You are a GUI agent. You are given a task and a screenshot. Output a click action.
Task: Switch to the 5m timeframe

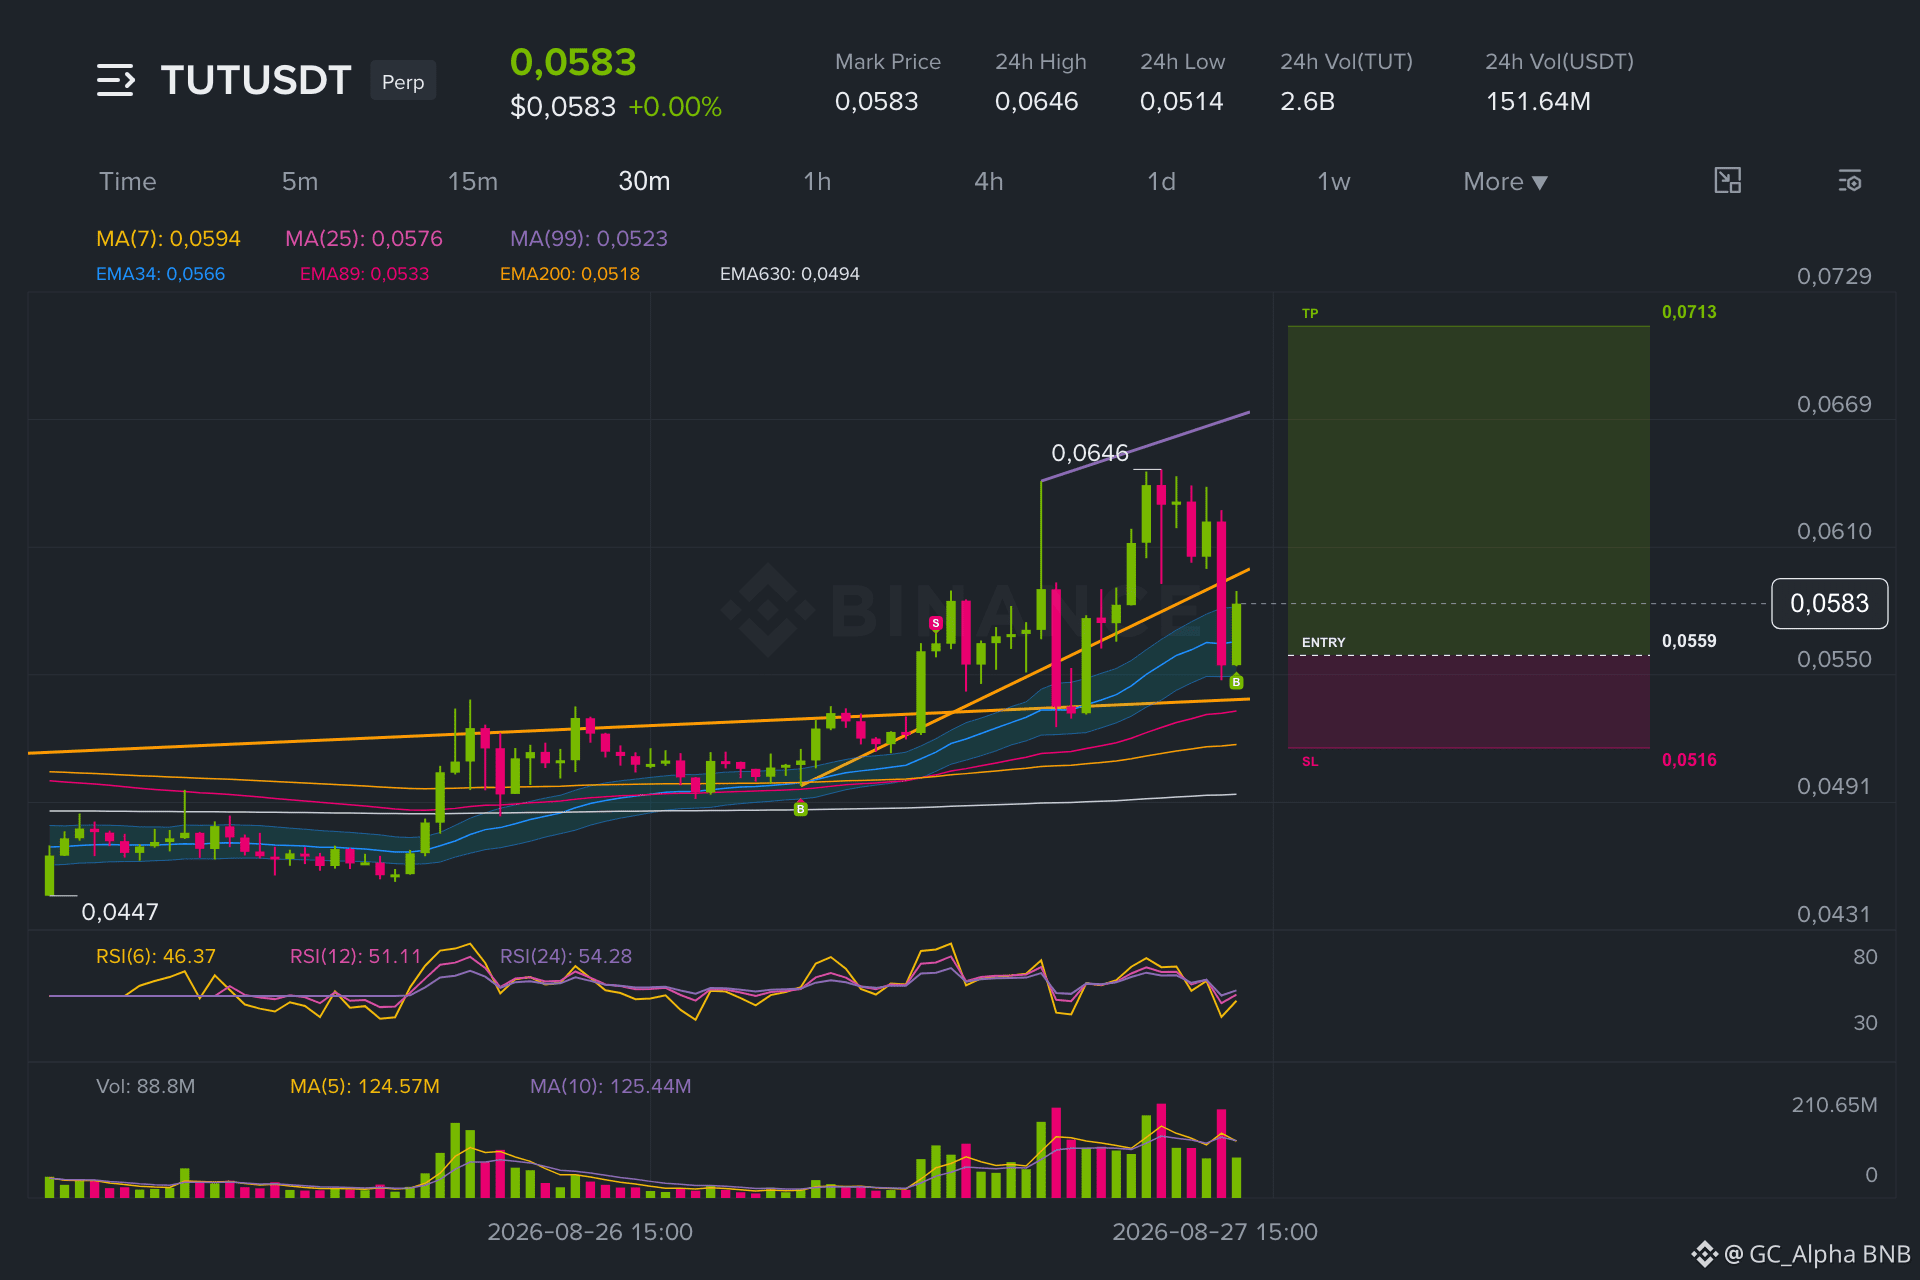pyautogui.click(x=300, y=182)
